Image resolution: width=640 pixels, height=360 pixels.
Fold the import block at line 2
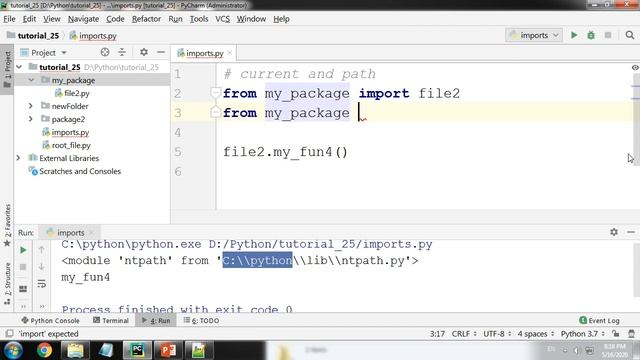(x=216, y=93)
